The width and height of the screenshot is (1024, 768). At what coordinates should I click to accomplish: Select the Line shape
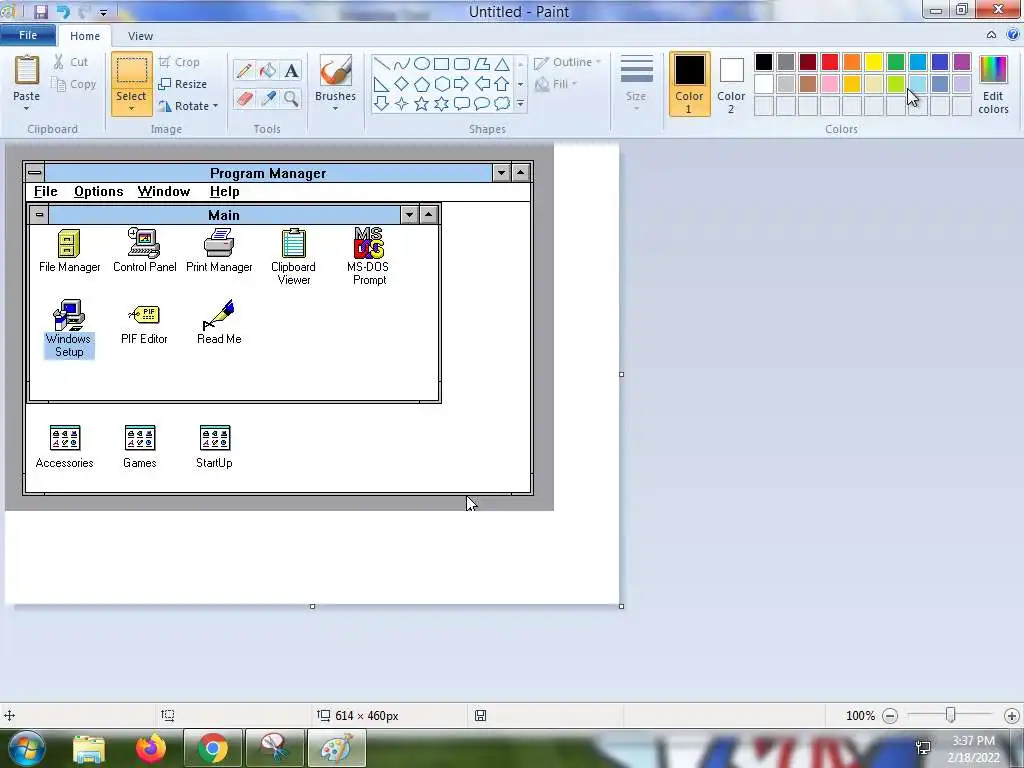coord(381,64)
